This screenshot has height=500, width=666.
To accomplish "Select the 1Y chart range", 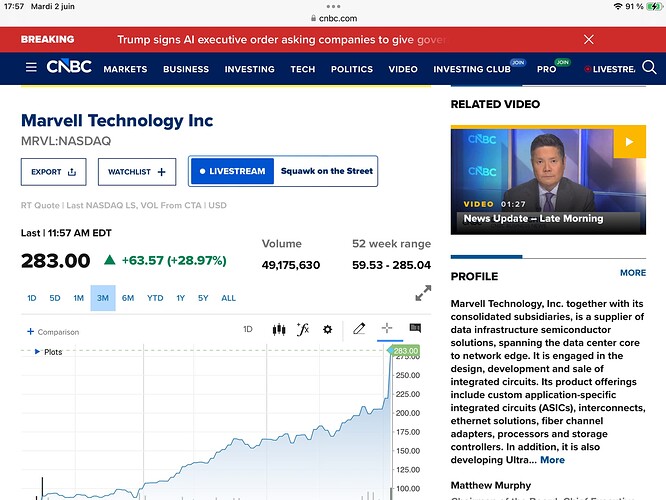I will [181, 298].
